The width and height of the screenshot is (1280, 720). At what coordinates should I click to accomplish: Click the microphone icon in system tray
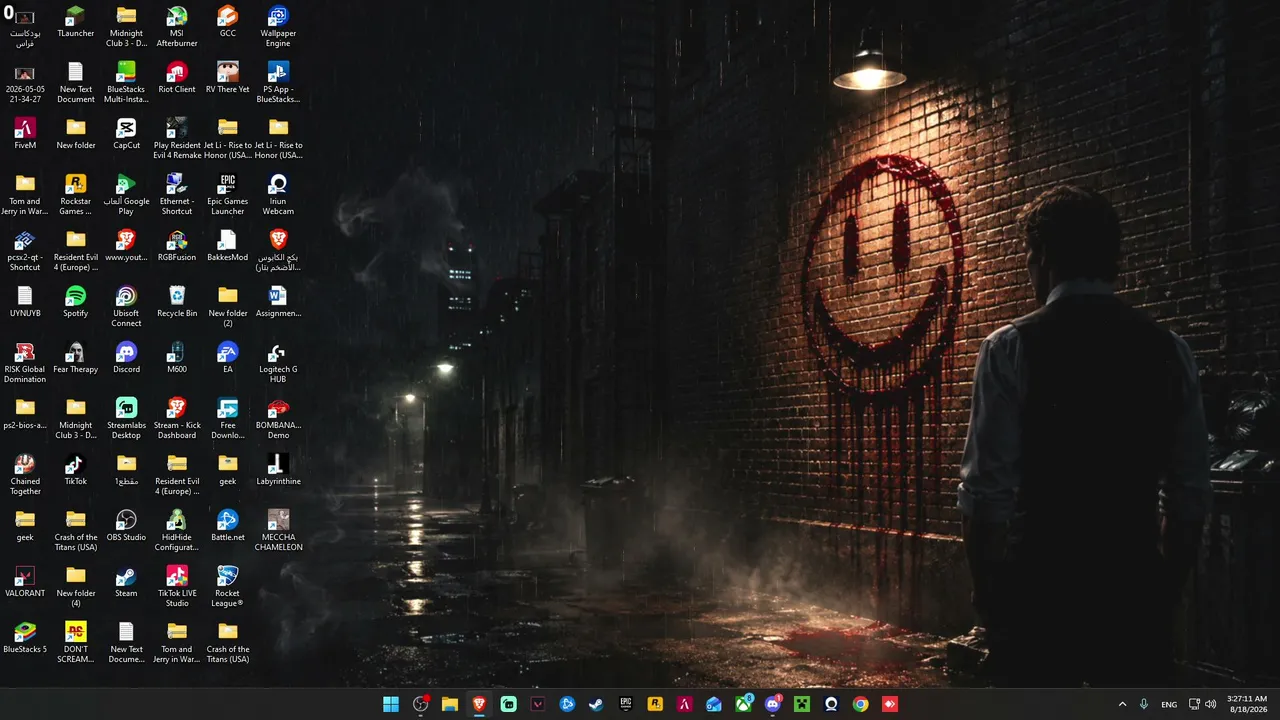click(1144, 704)
